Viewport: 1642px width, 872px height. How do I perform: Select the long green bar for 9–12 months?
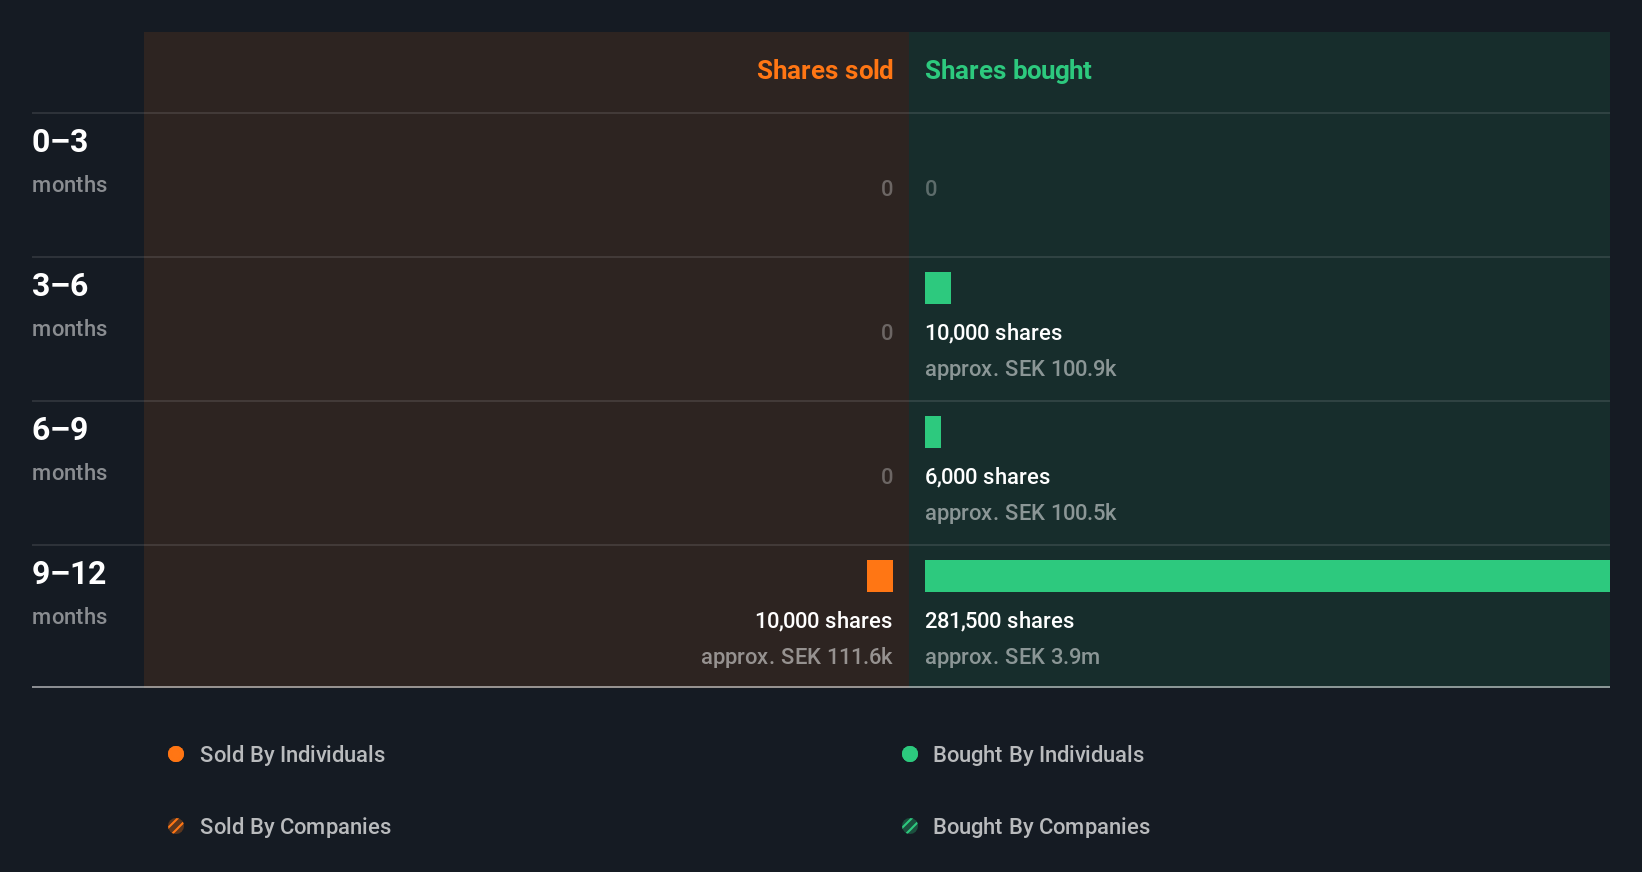click(1267, 576)
